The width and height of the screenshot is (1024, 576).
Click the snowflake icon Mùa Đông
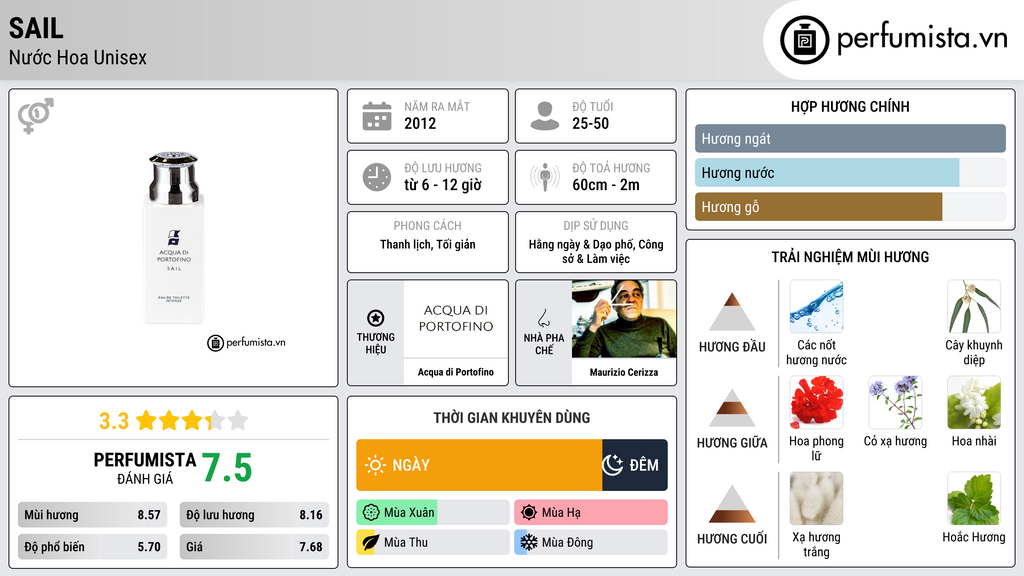pyautogui.click(x=528, y=542)
